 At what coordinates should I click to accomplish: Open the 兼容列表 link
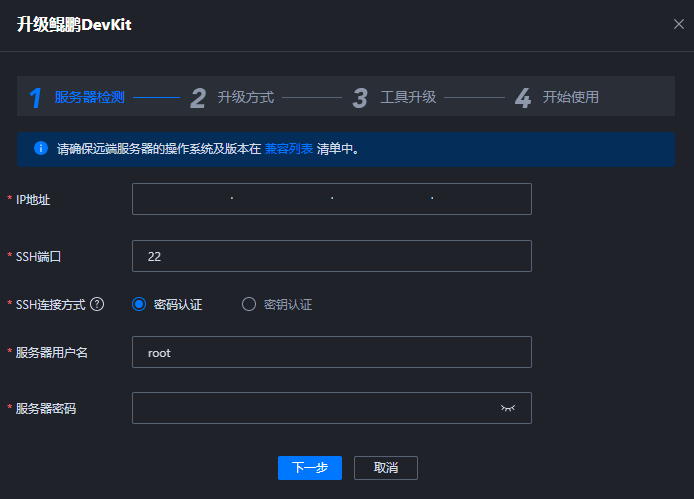pos(289,149)
